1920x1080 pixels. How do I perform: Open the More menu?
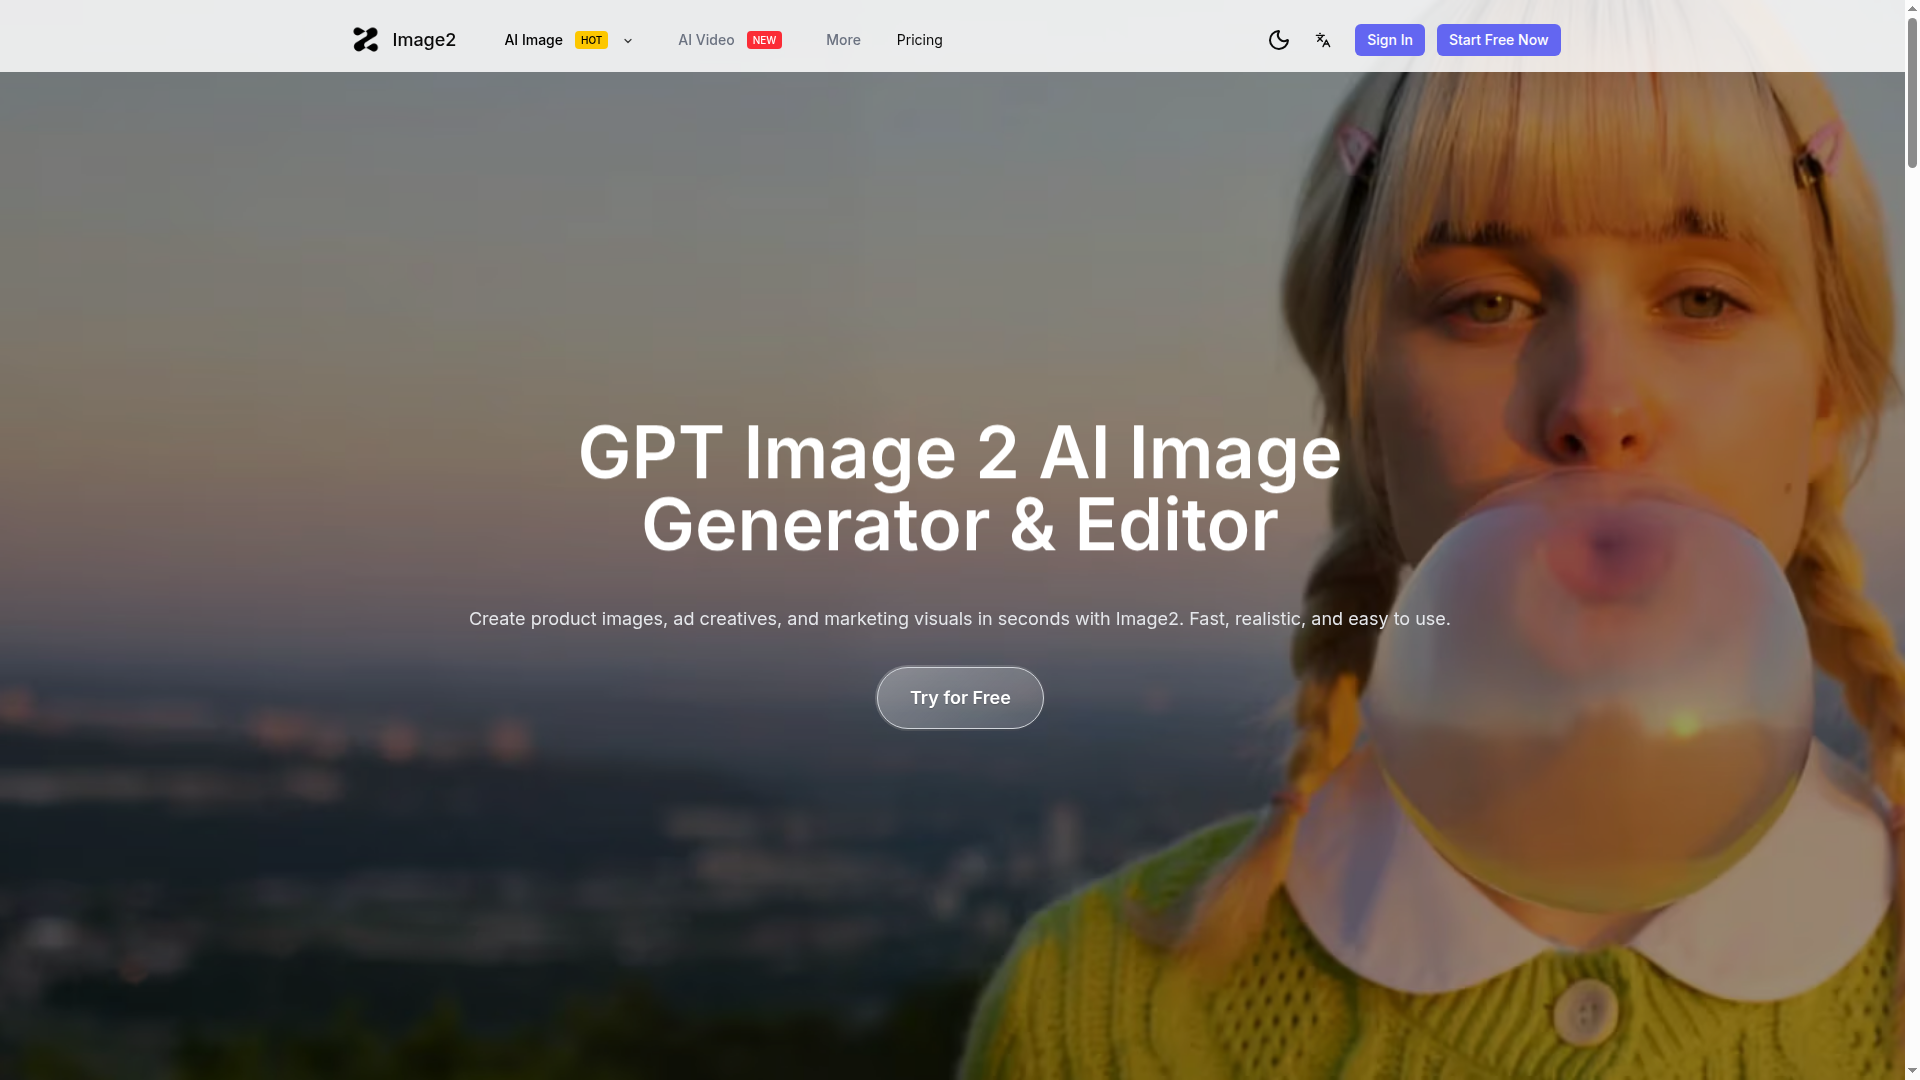pyautogui.click(x=843, y=40)
